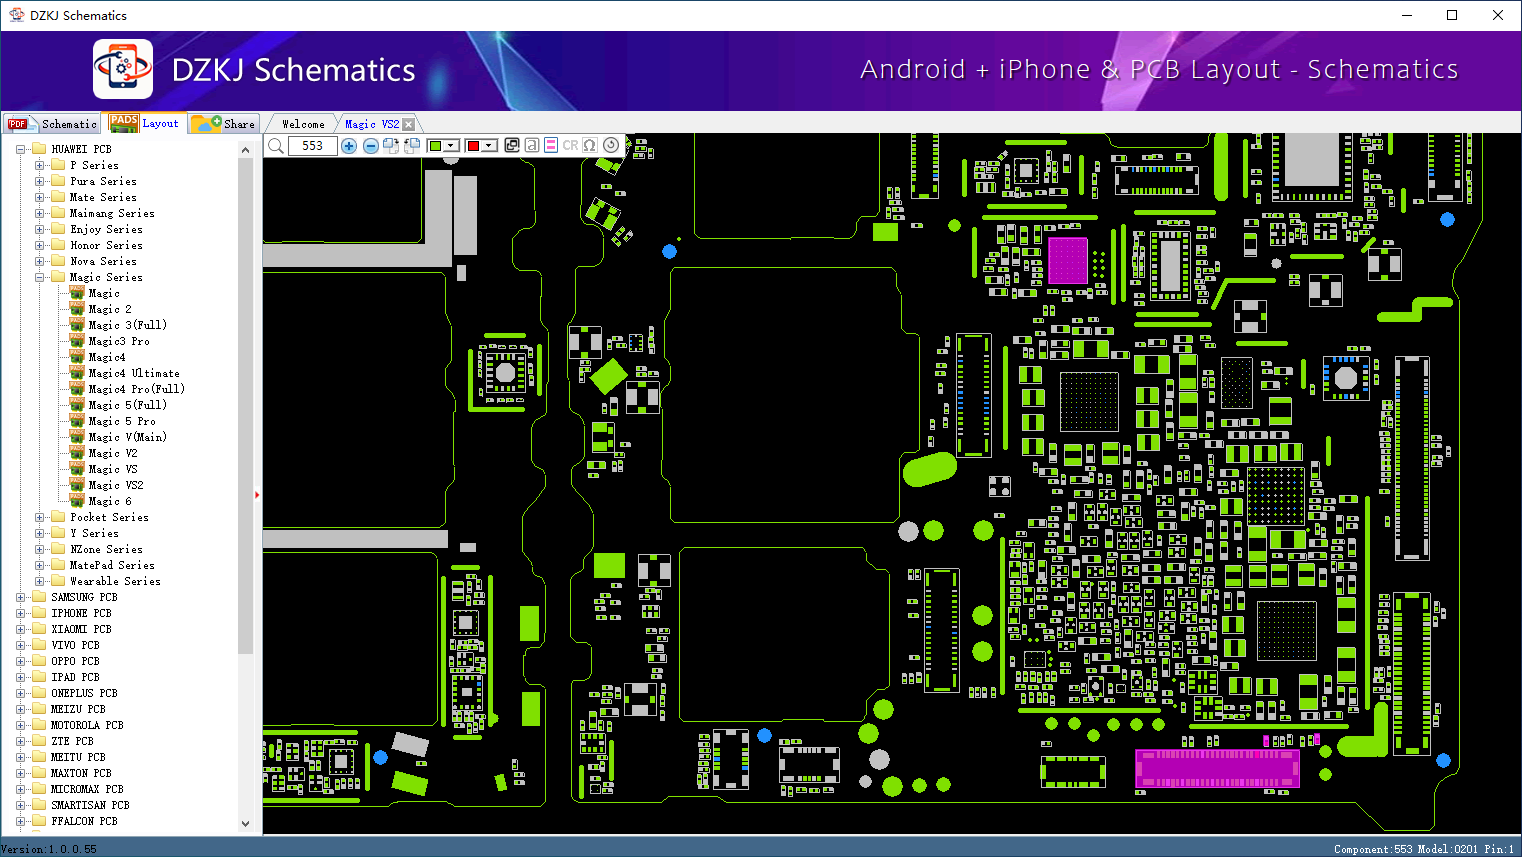
Task: Click the red color swatch
Action: 473,146
